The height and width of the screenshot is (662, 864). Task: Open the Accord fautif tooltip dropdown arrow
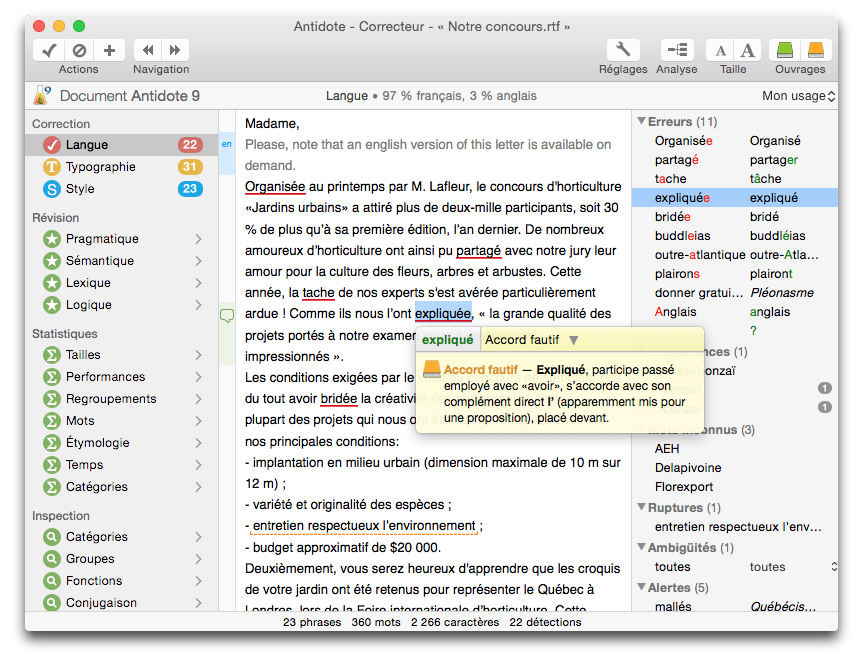click(574, 340)
